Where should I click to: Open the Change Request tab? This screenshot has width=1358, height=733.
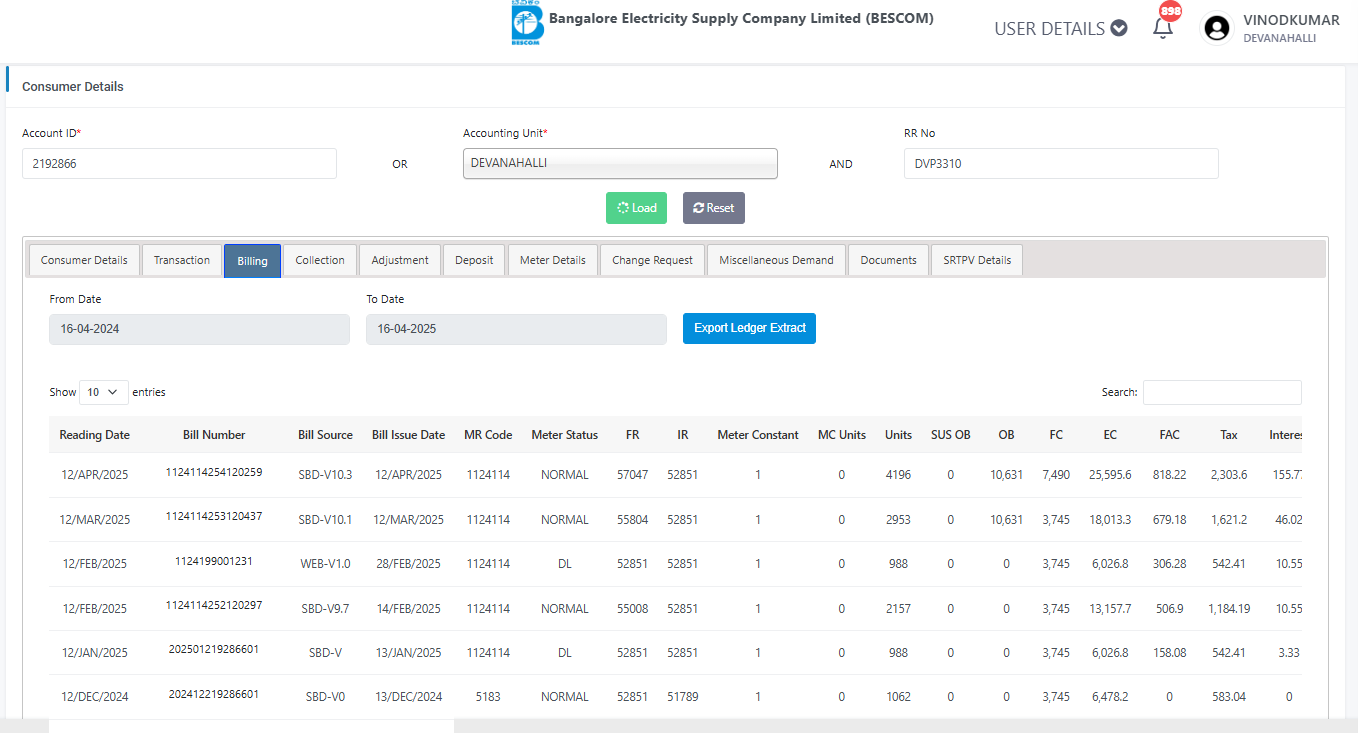pos(652,260)
